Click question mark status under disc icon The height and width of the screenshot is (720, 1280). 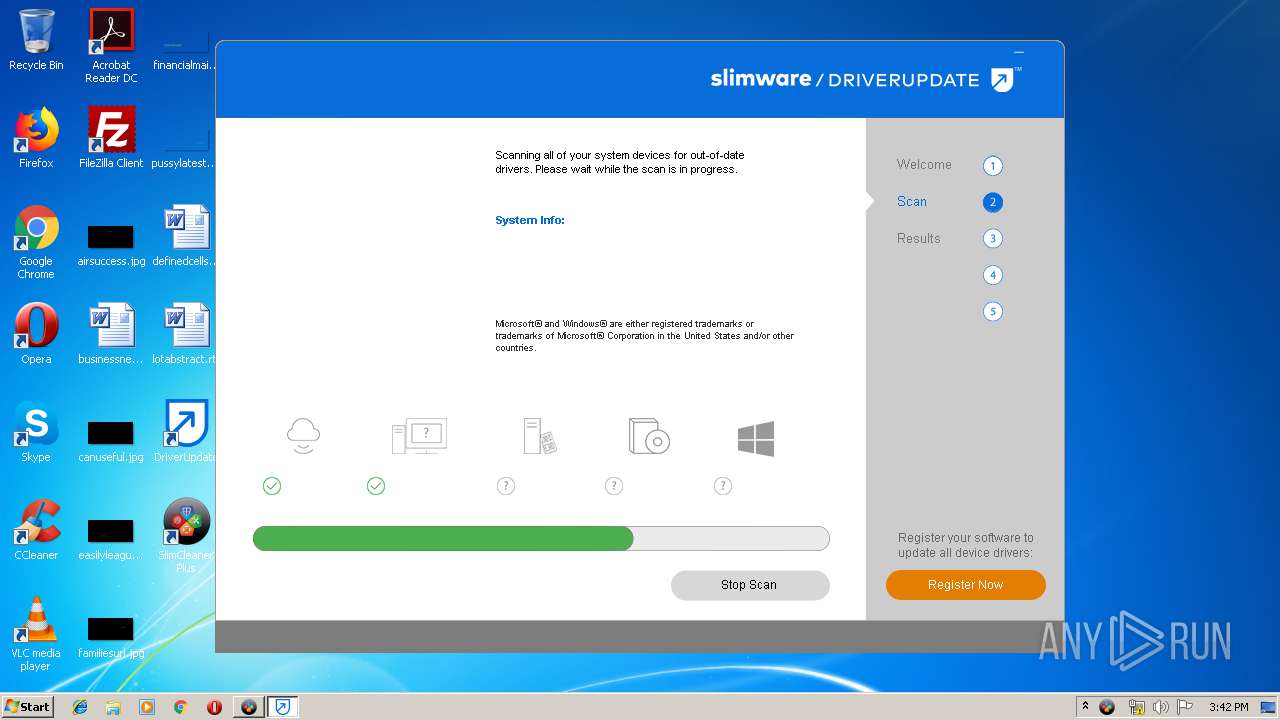click(x=614, y=486)
